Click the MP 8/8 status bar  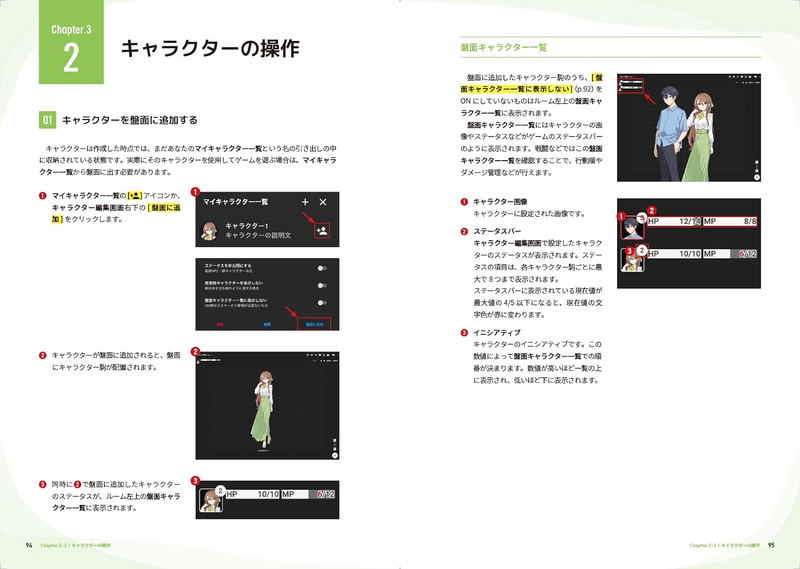pyautogui.click(x=730, y=221)
